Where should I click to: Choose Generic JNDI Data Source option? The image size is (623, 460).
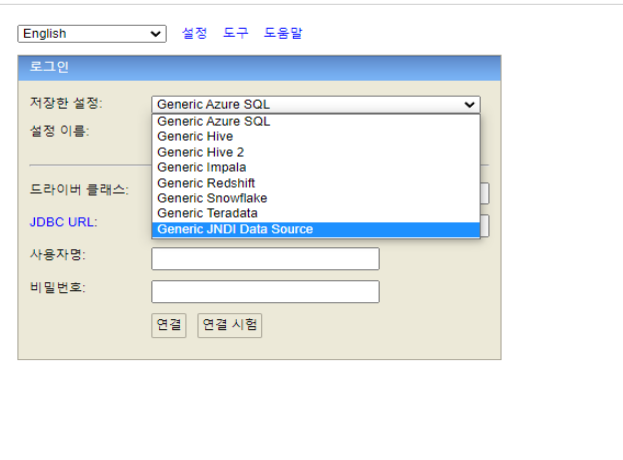click(x=316, y=229)
